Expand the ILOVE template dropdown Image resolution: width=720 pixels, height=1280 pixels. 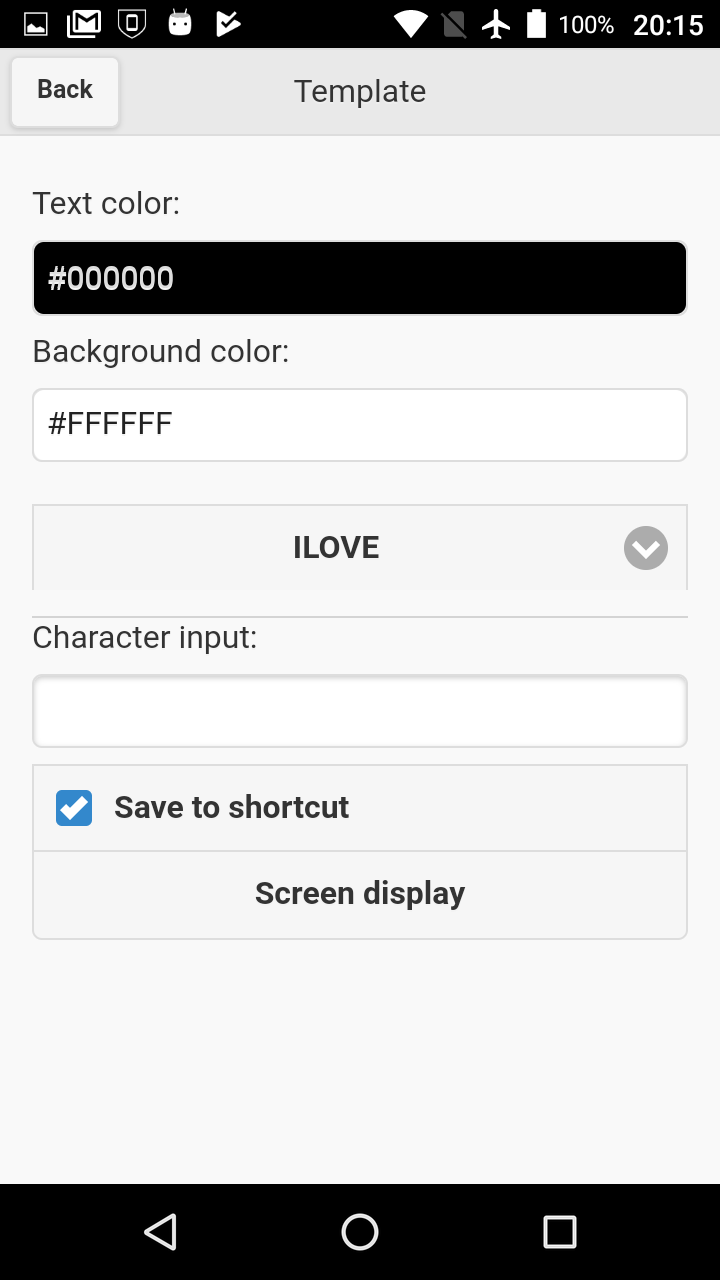[x=336, y=548]
